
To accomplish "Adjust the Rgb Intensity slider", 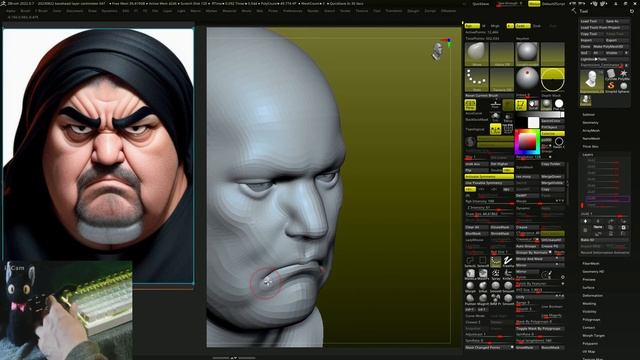I will (x=489, y=202).
